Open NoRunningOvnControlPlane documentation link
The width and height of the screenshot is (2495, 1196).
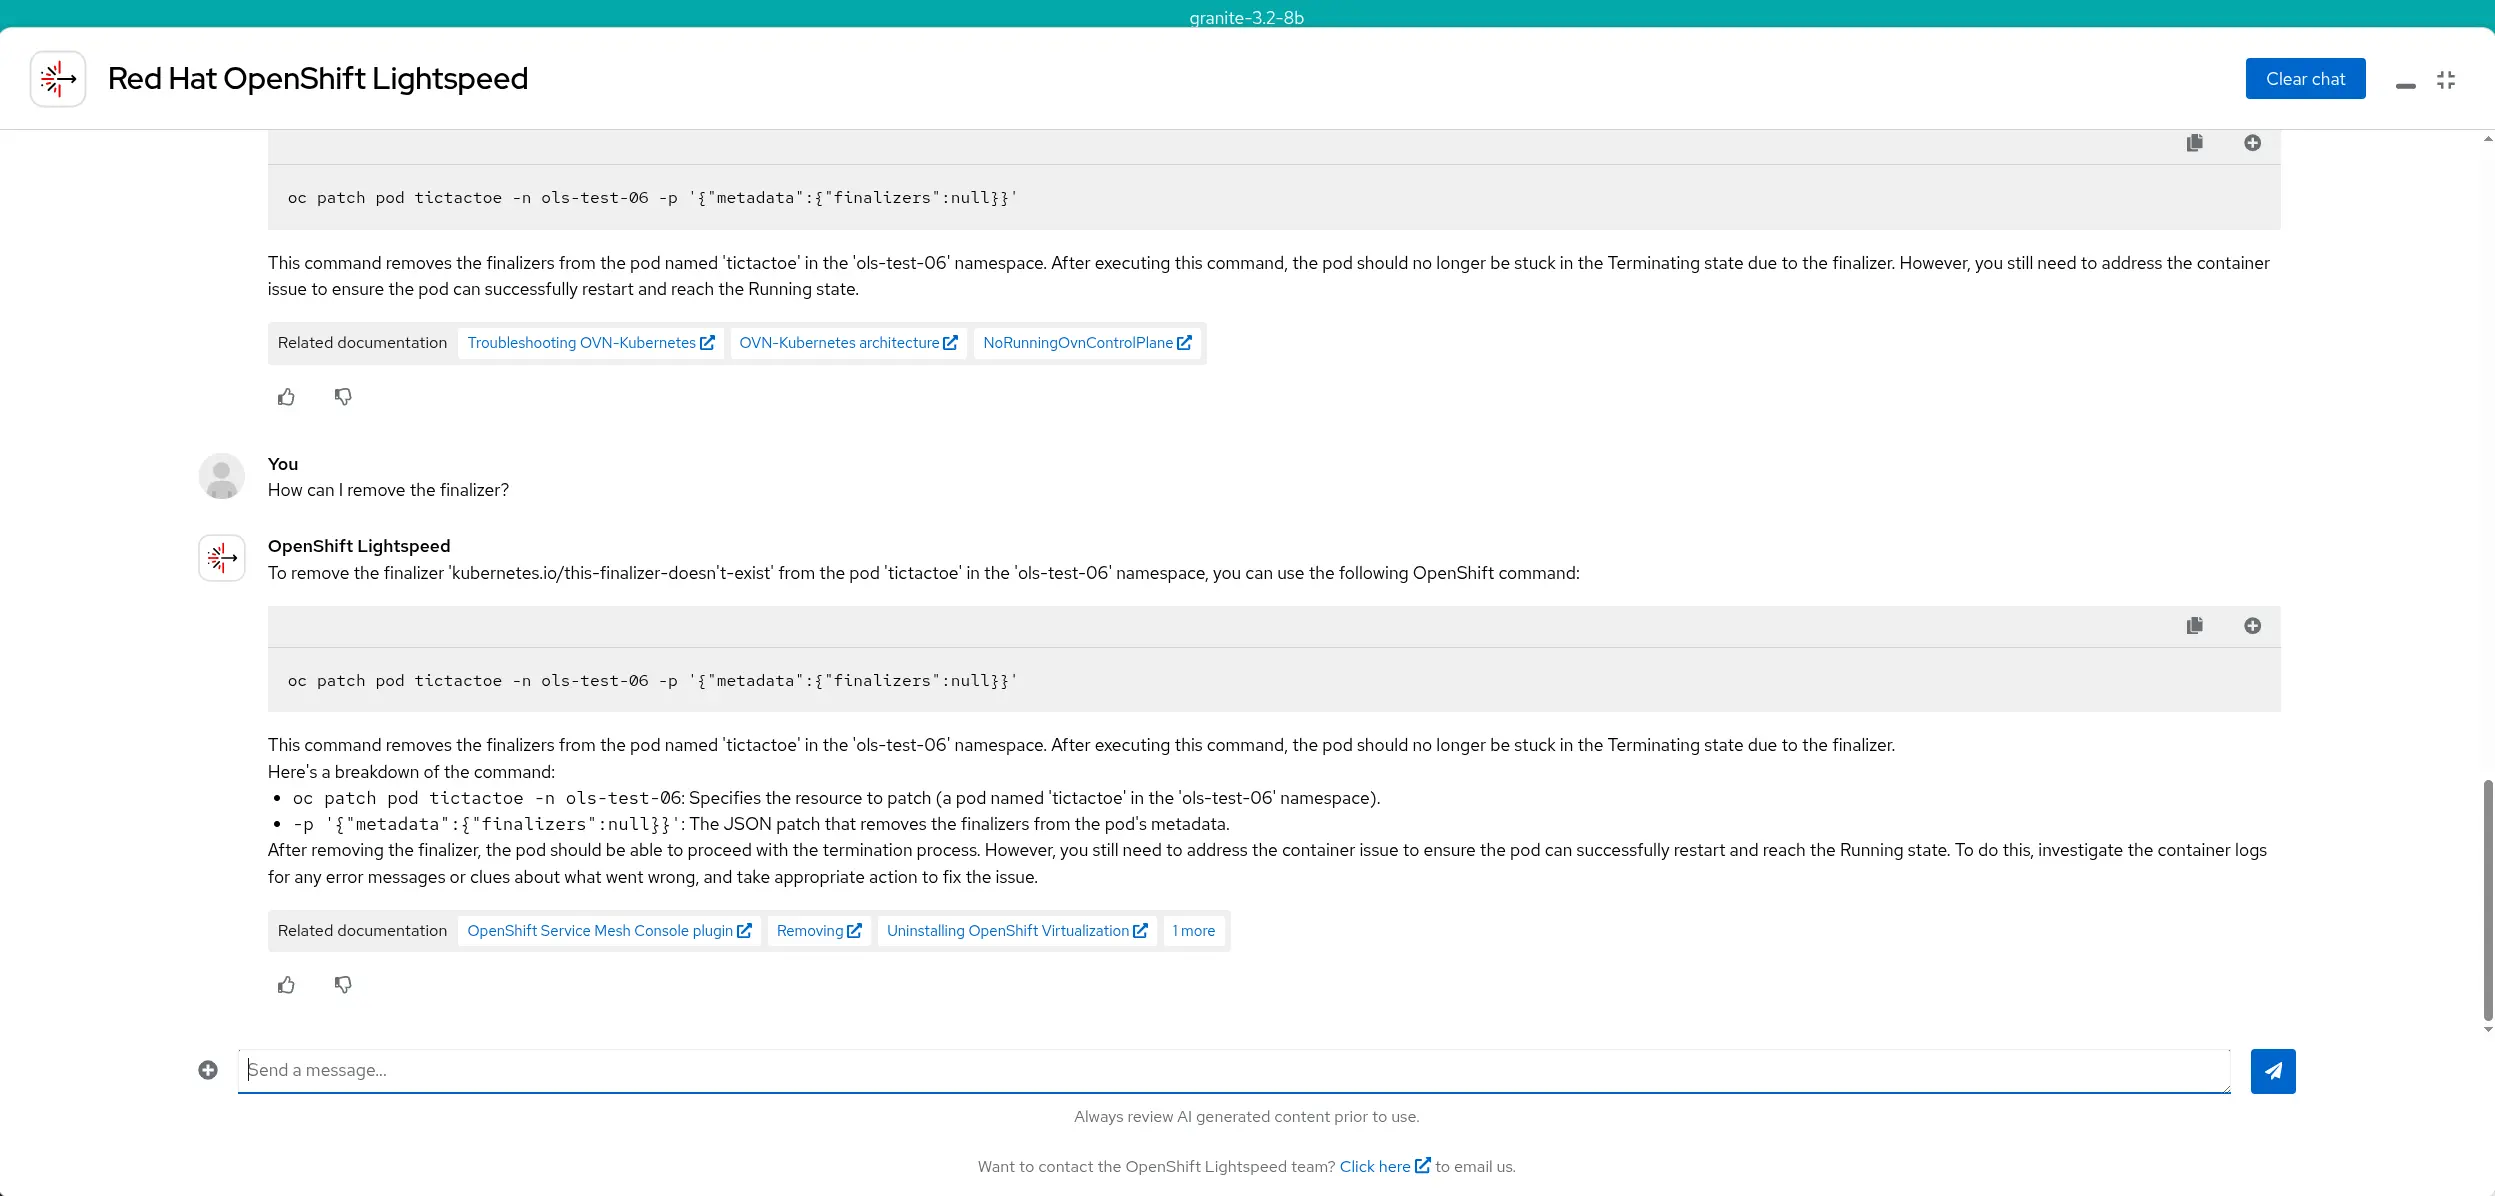click(1087, 343)
